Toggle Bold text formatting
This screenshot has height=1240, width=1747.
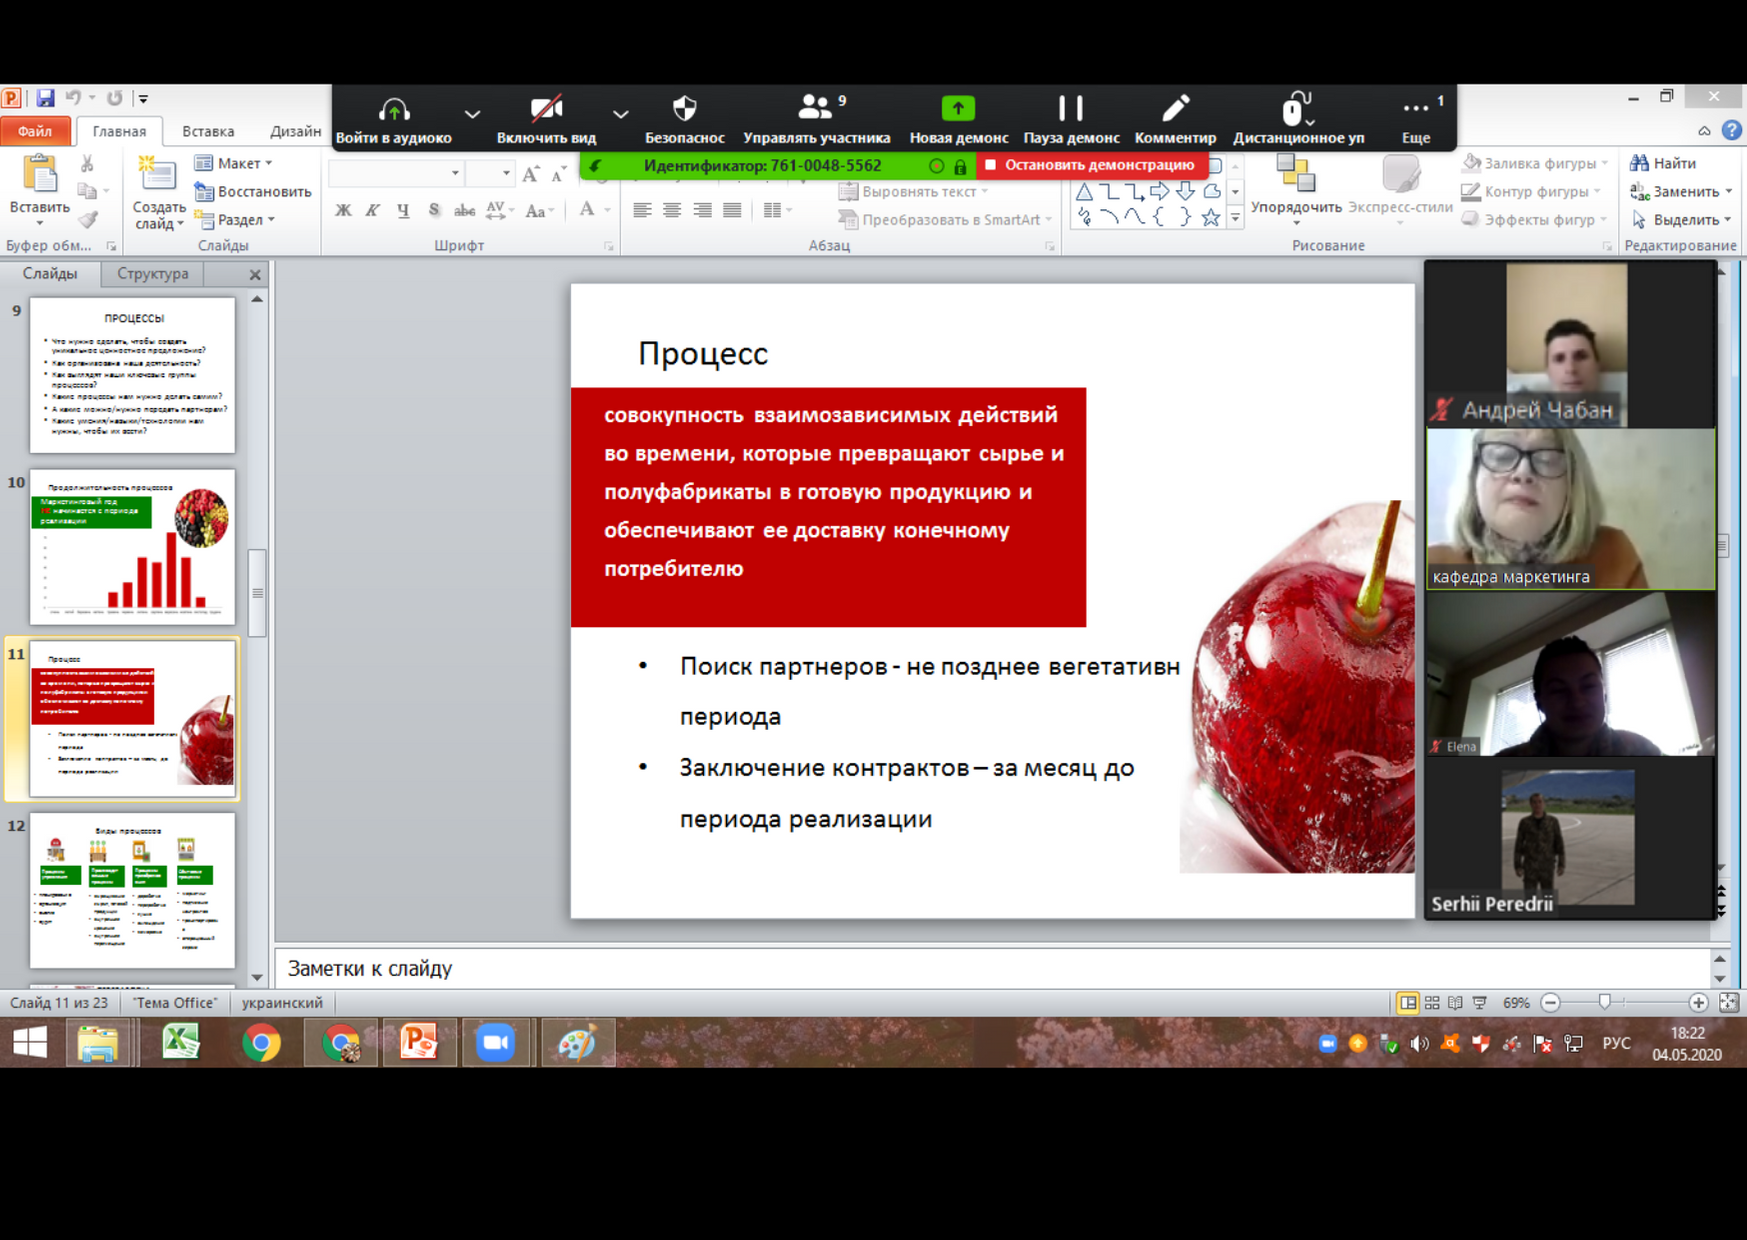point(343,210)
